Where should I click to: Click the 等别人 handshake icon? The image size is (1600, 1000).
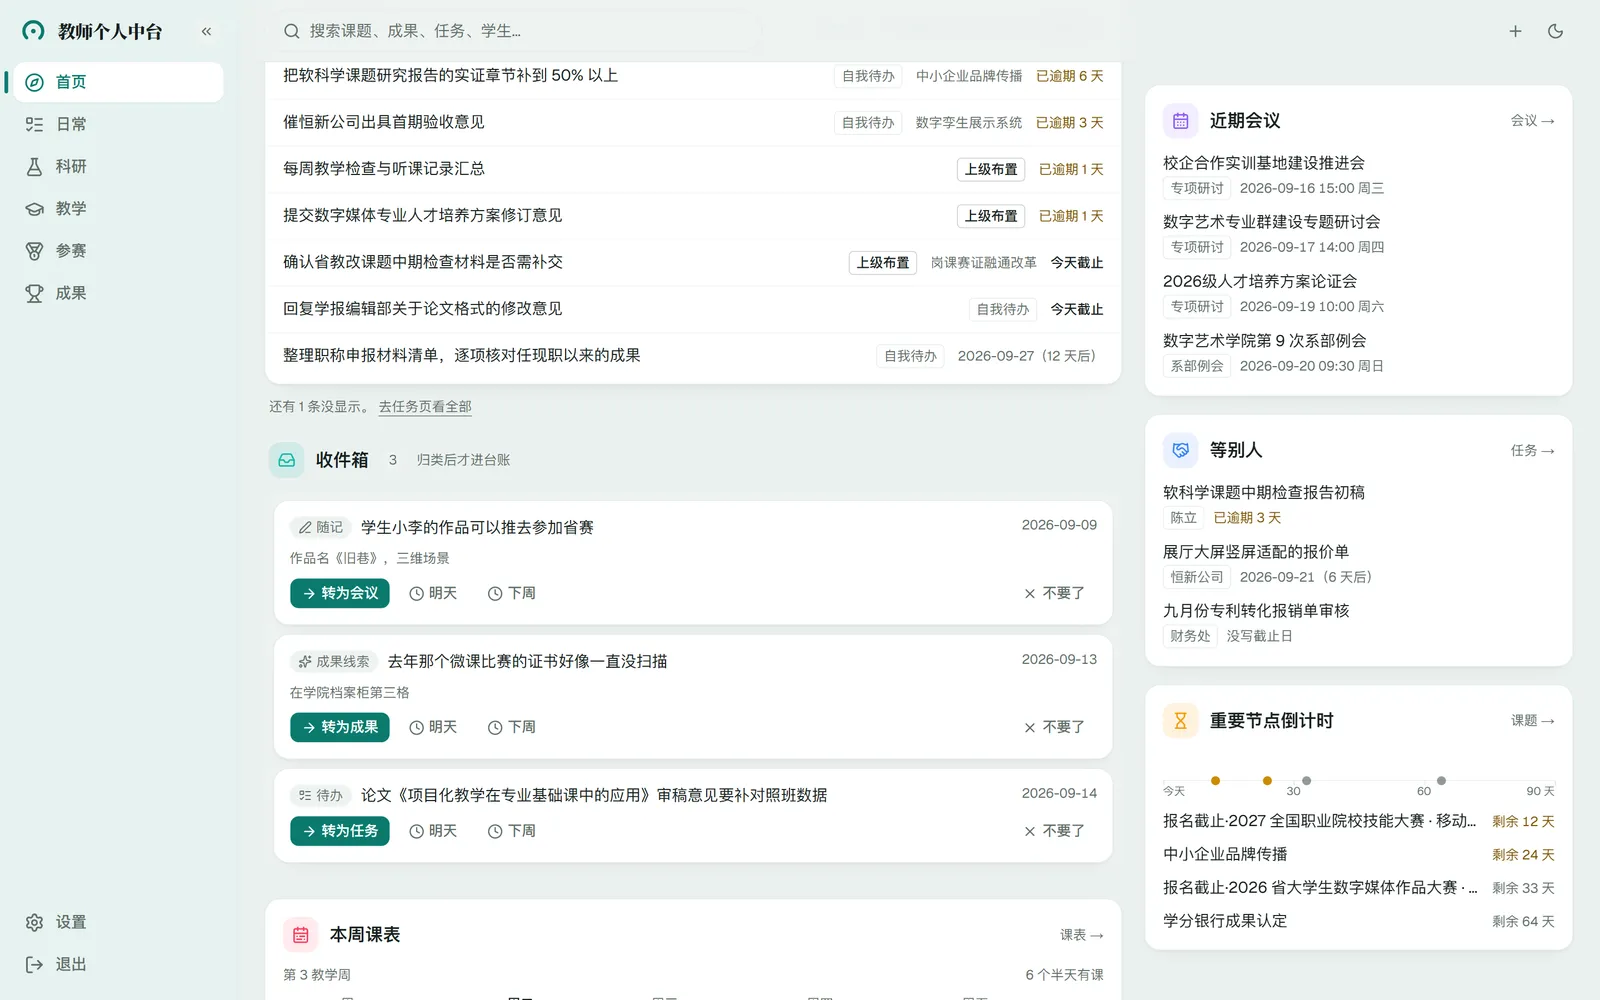coord(1180,451)
